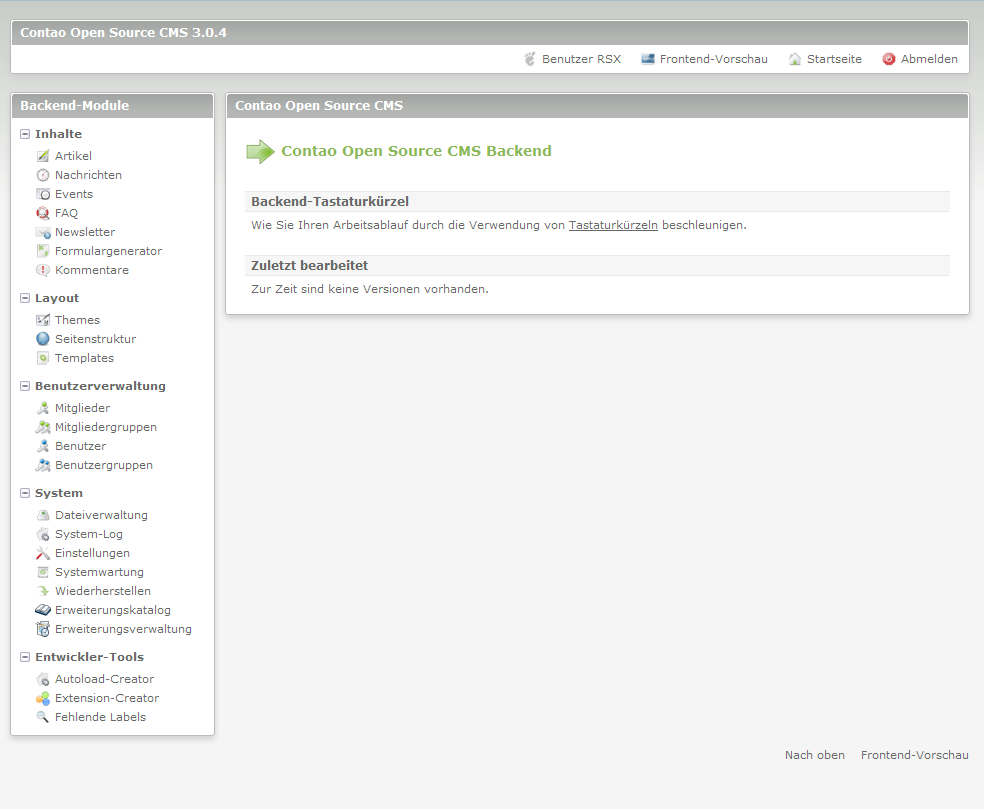The height and width of the screenshot is (809, 984).
Task: Open the Themes module
Action: click(x=77, y=320)
